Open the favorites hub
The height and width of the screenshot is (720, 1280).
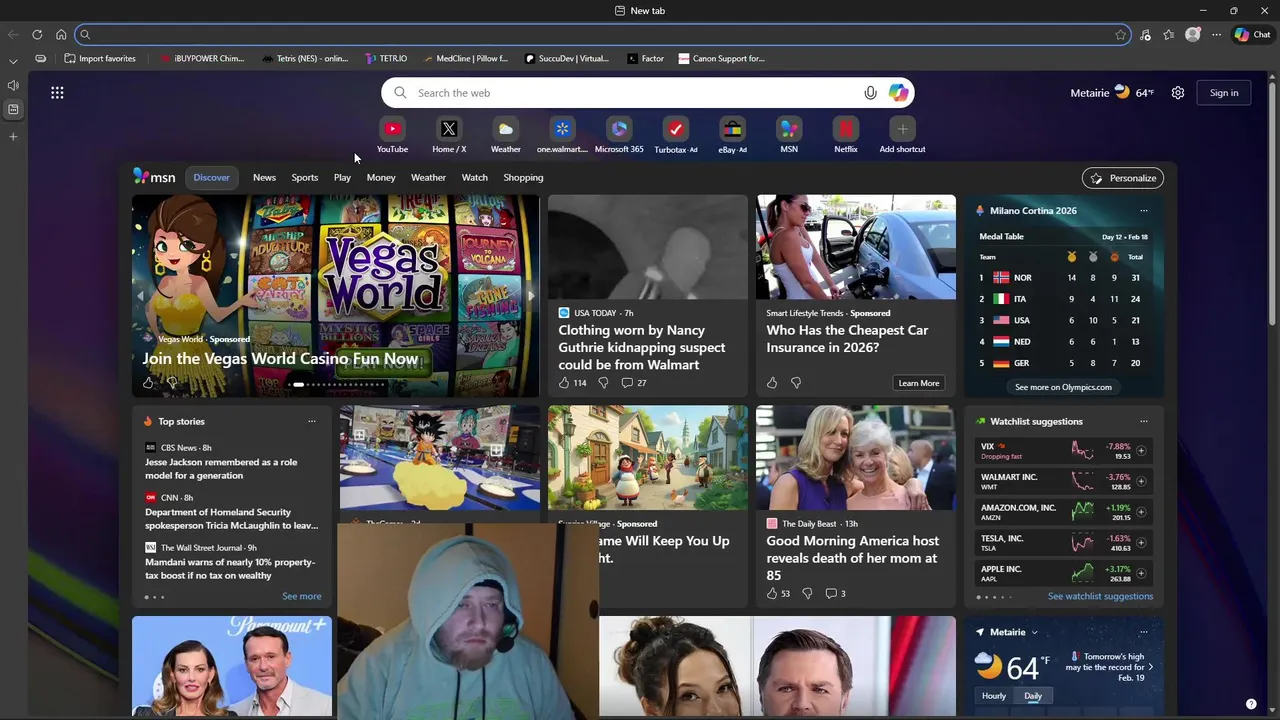[1169, 34]
